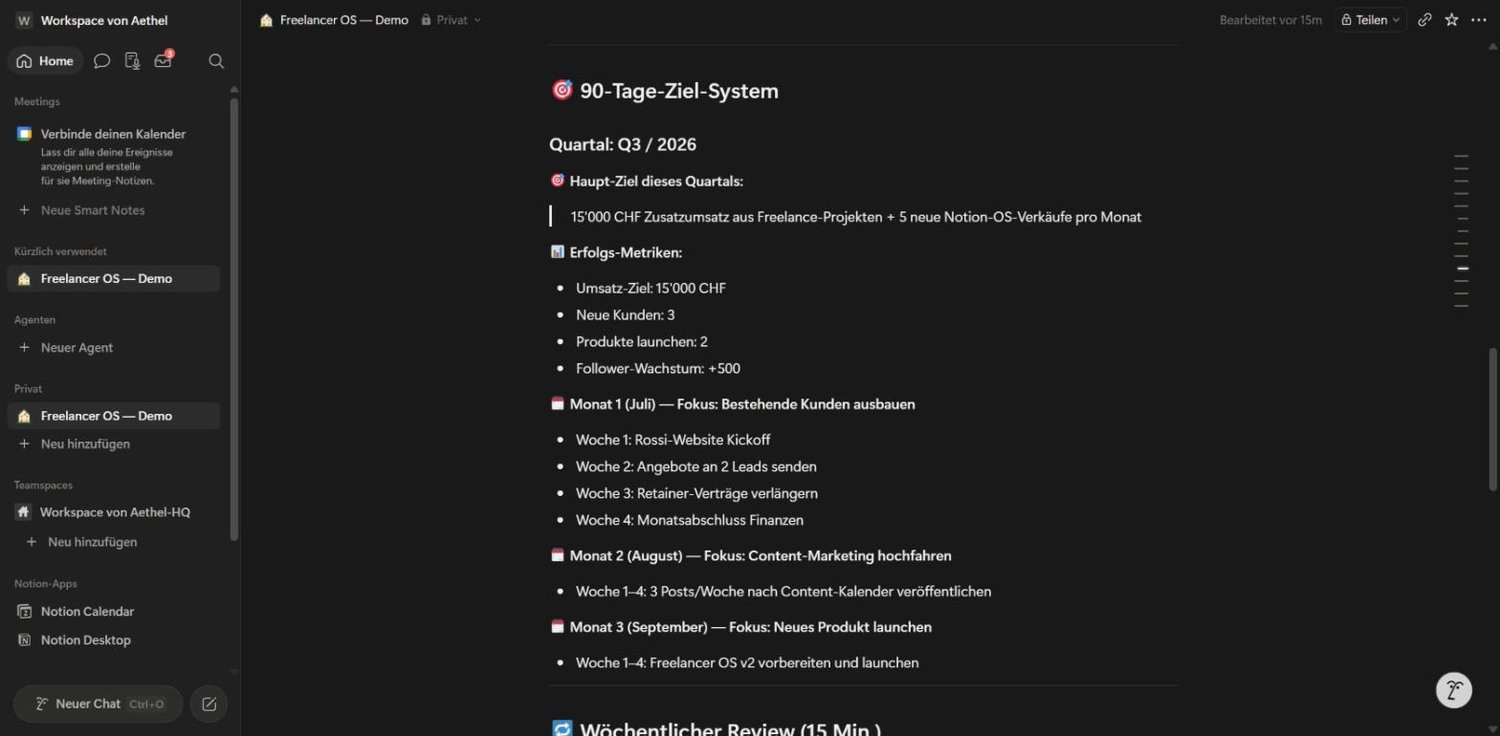Screen dimensions: 1500x736
Task: Open the Notion Desktop app icon
Action: (24, 640)
